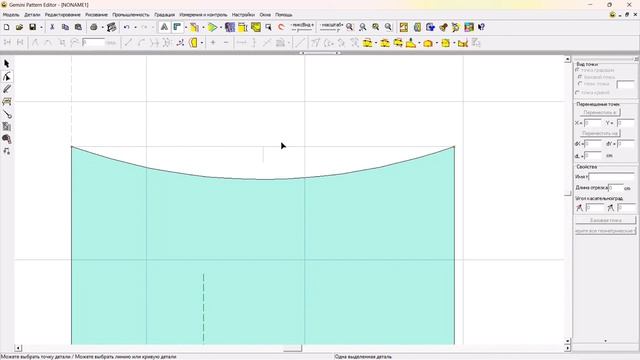Expand dropdown beside yellow piece outline icon
Viewport: 640px width, 360px height.
(x=202, y=42)
